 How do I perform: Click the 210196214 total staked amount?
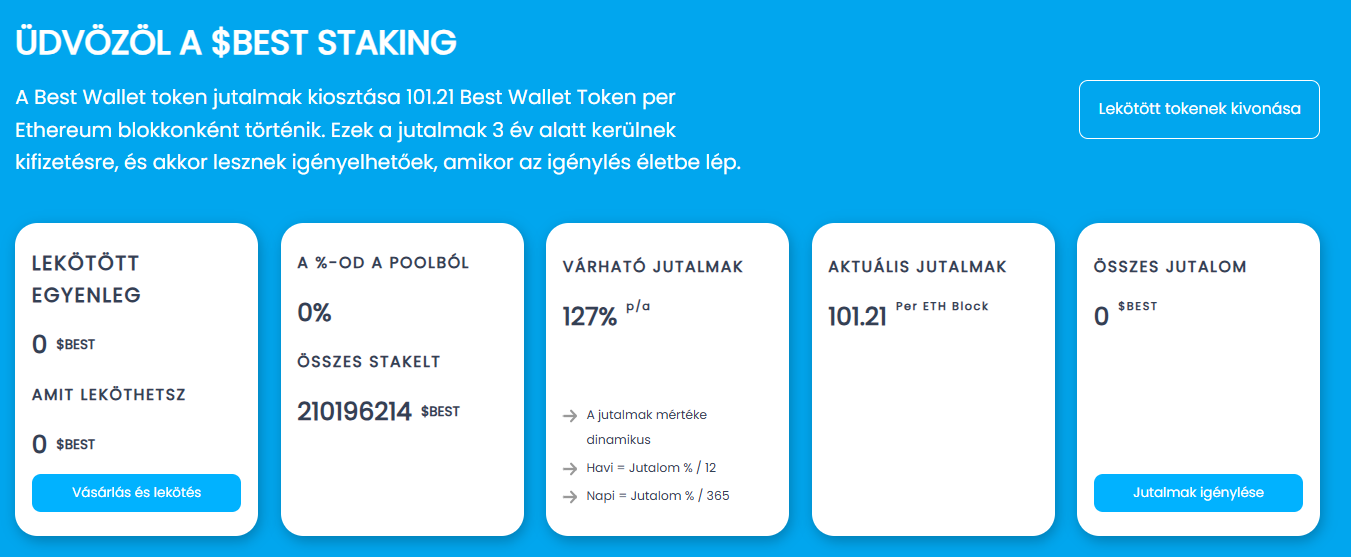point(354,411)
